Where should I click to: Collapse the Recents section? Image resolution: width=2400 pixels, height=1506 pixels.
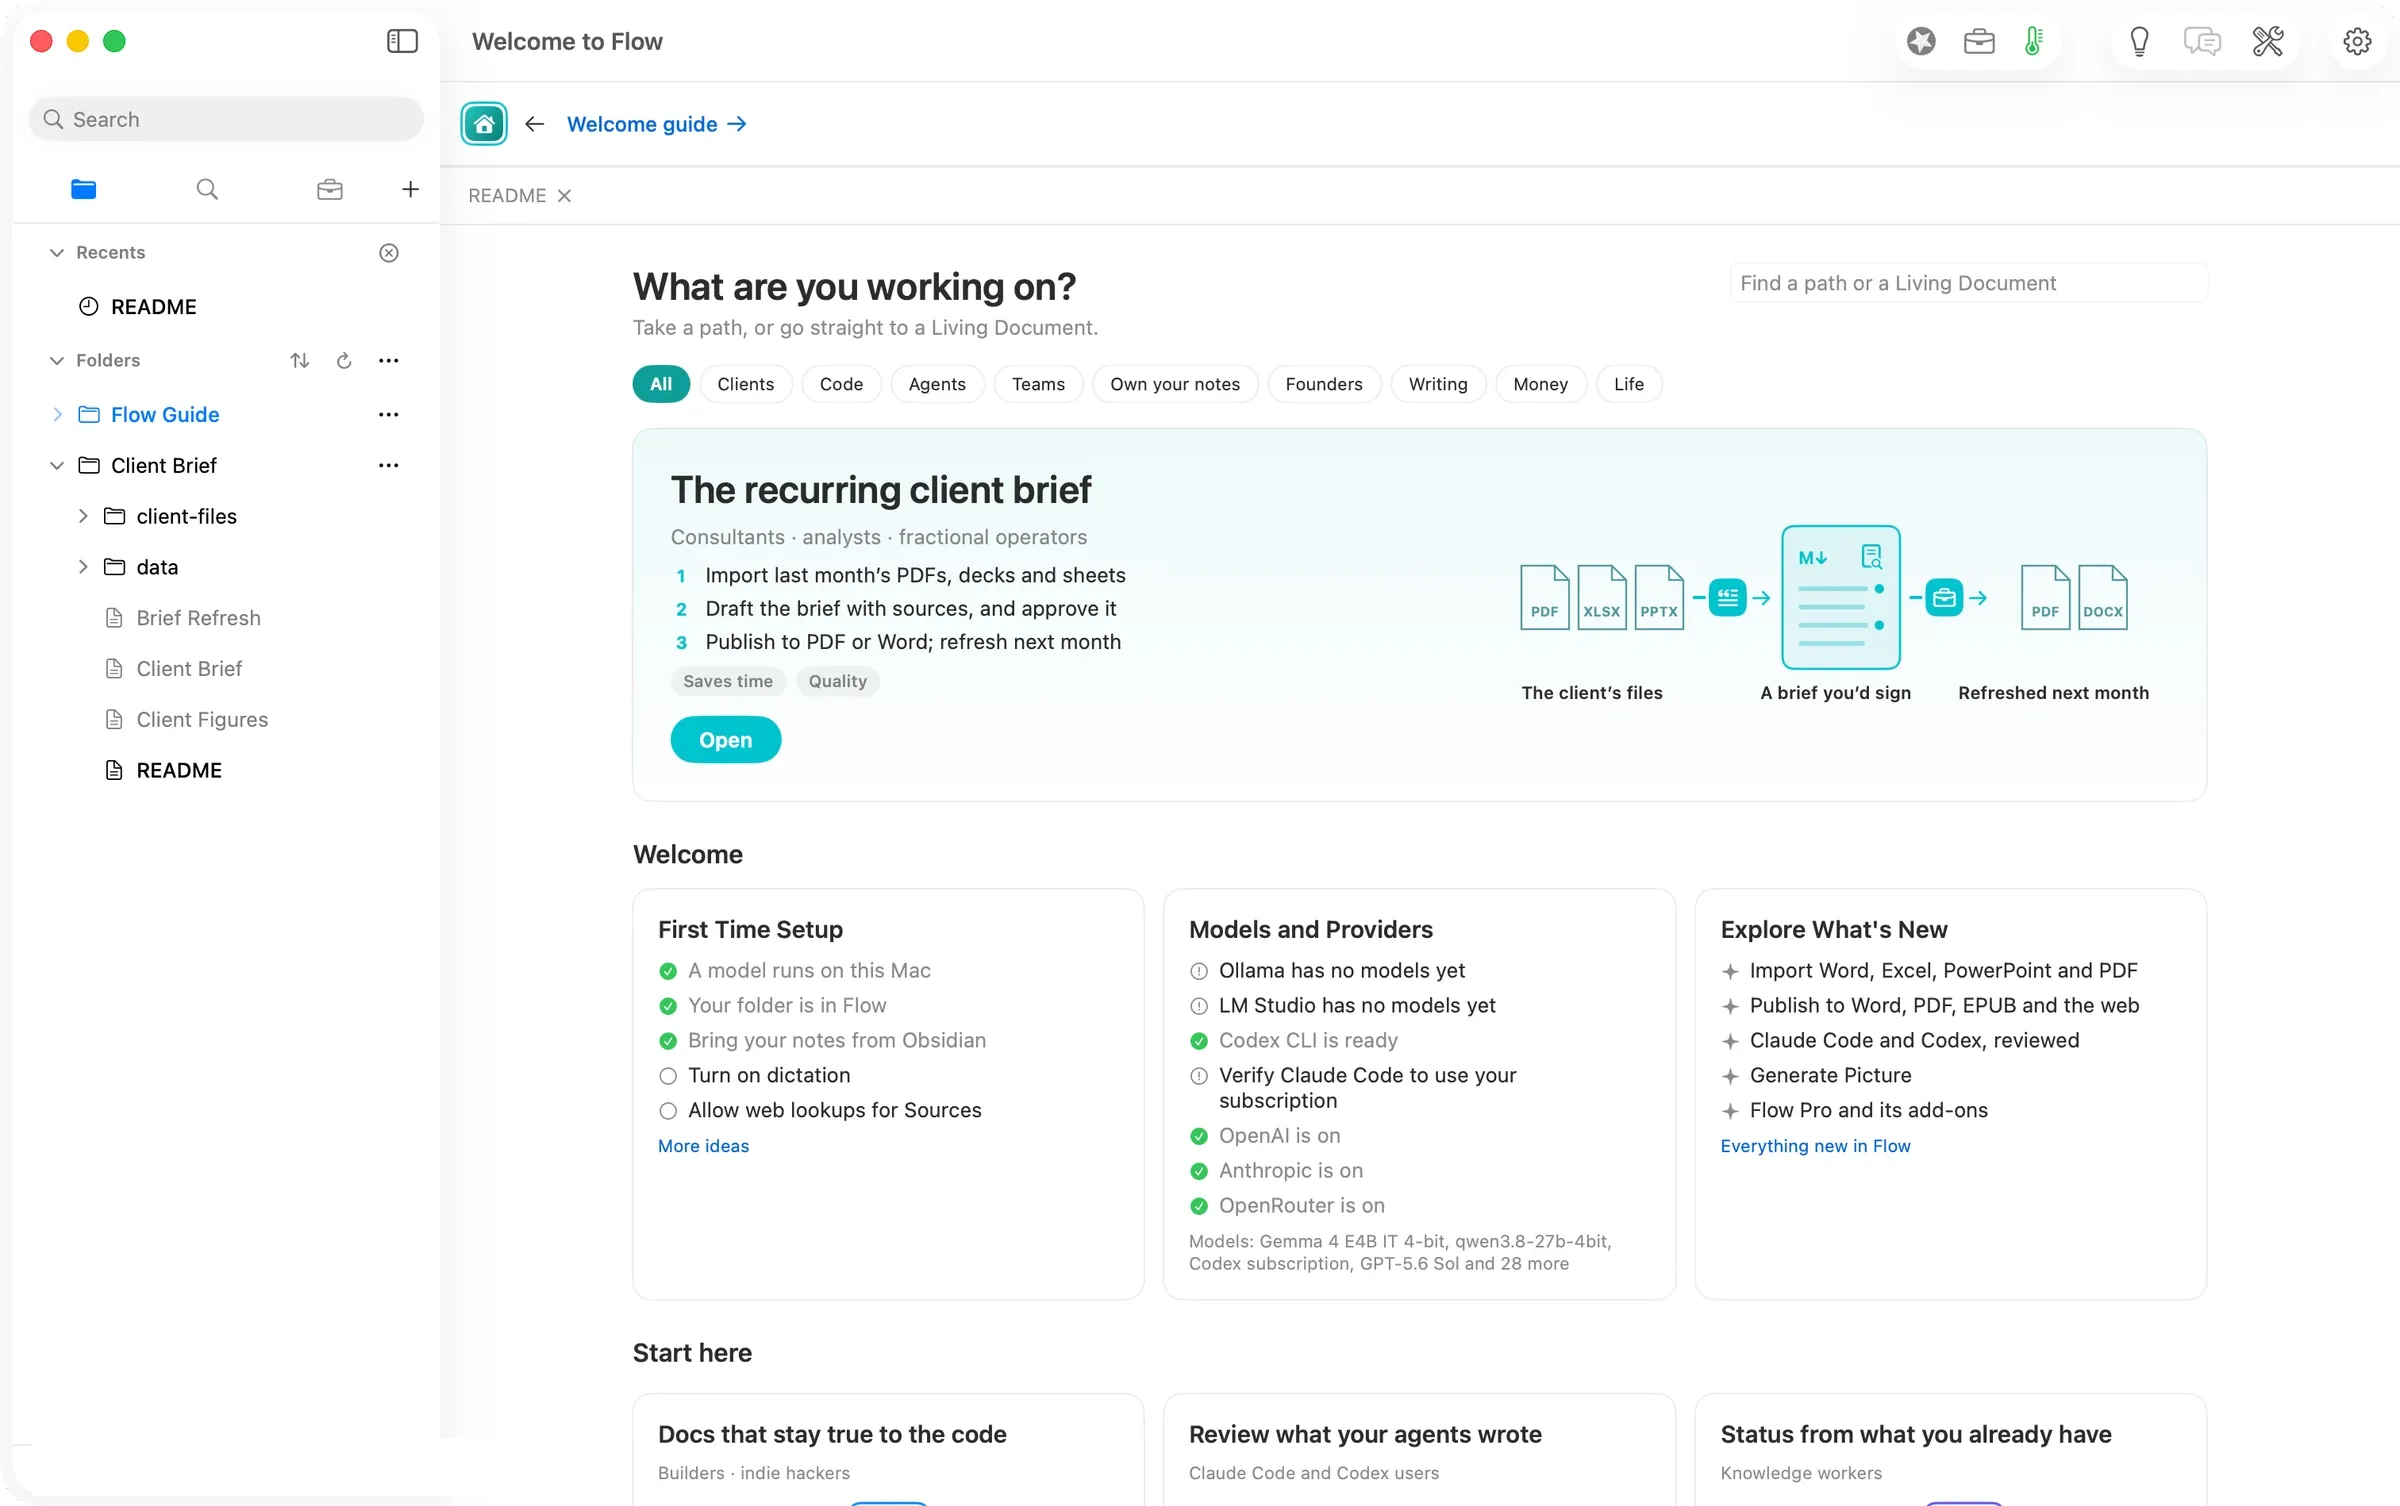[57, 253]
